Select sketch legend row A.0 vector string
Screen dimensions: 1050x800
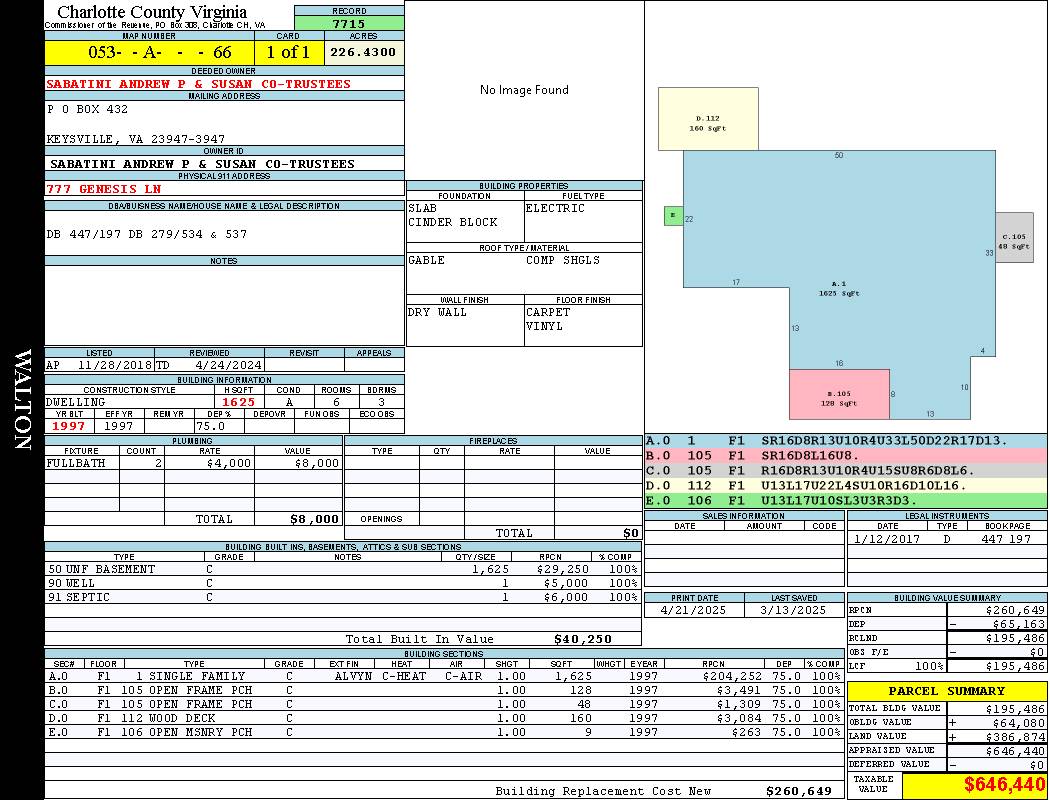point(884,441)
